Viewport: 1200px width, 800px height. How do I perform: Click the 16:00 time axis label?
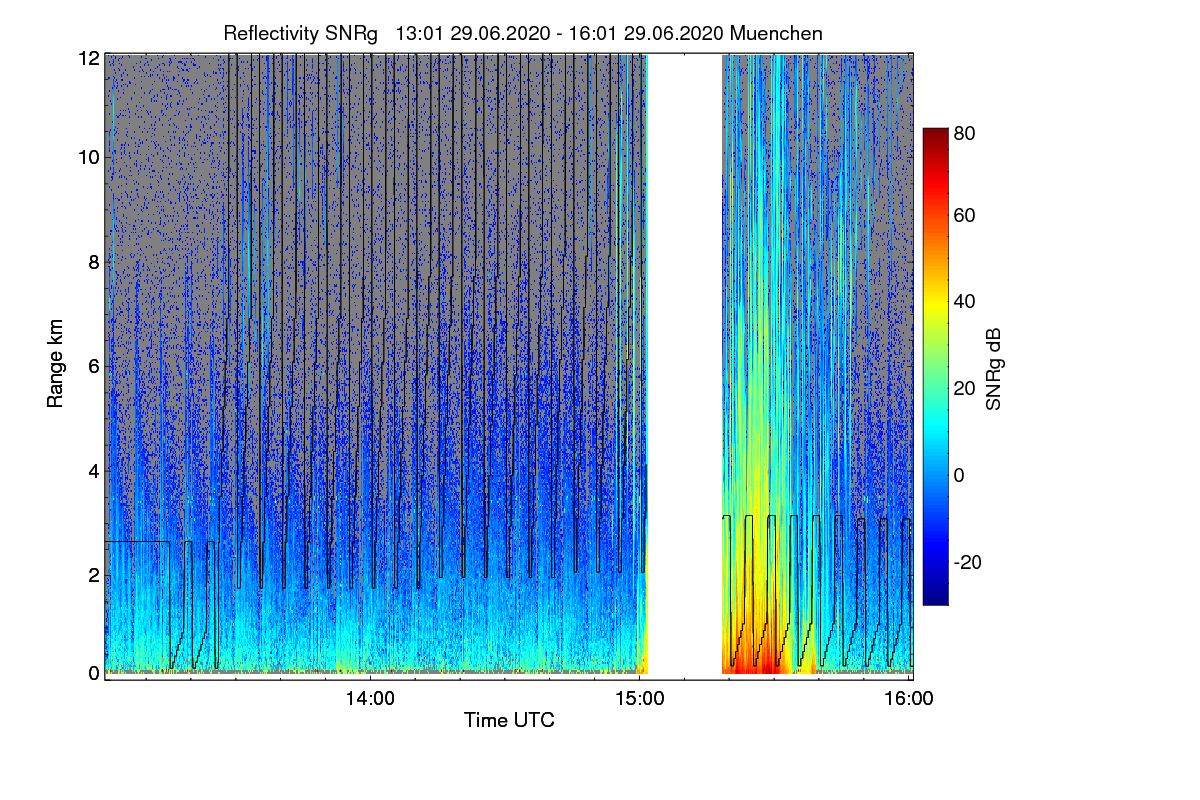(909, 700)
